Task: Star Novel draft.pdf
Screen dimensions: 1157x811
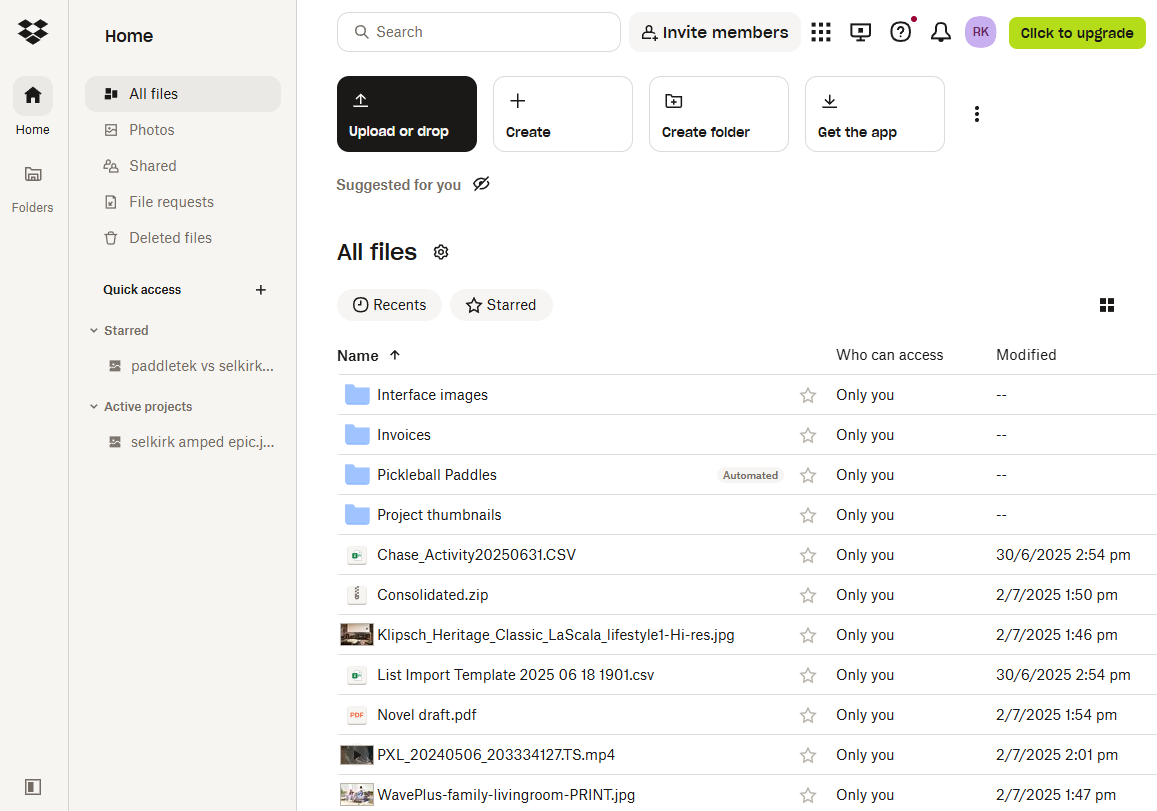Action: tap(808, 715)
